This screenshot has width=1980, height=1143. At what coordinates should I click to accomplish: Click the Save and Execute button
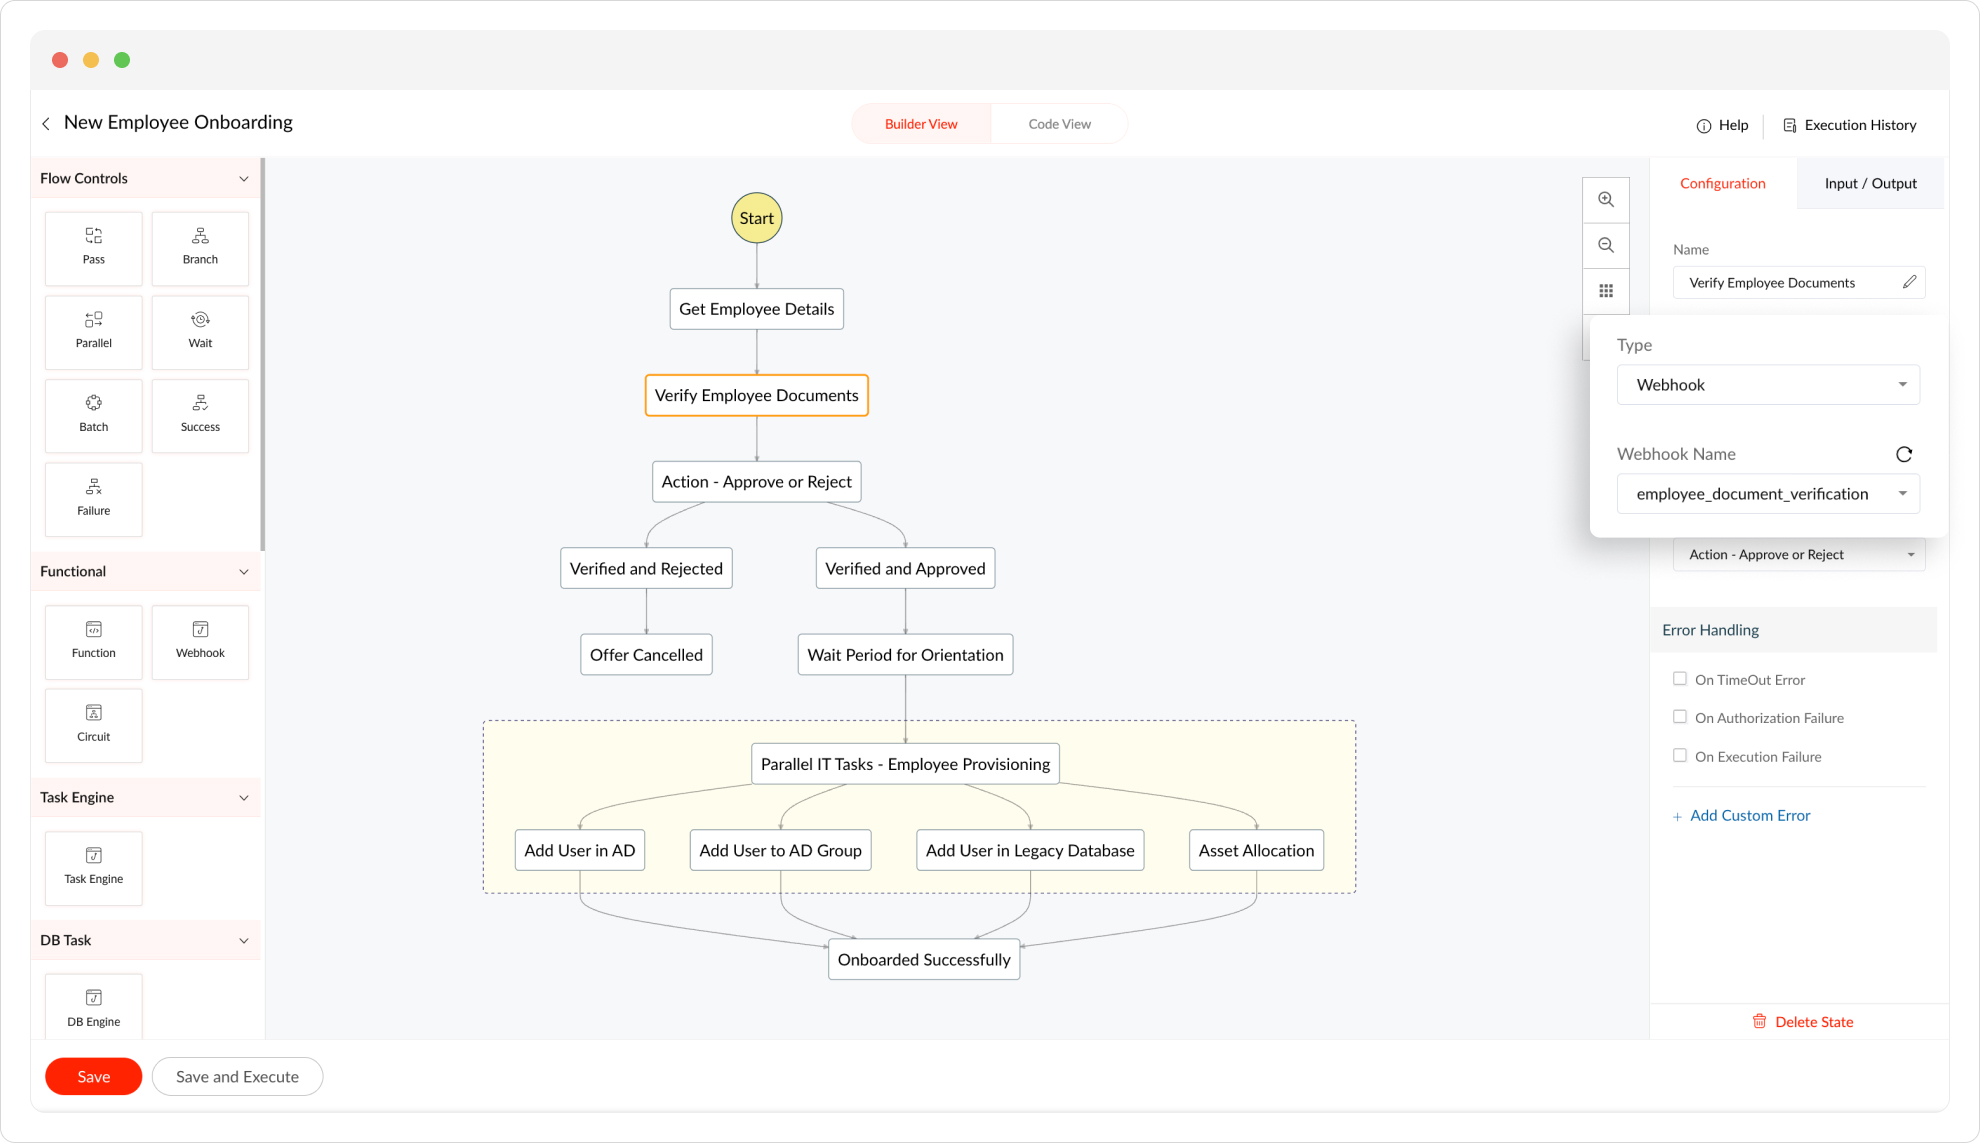237,1077
